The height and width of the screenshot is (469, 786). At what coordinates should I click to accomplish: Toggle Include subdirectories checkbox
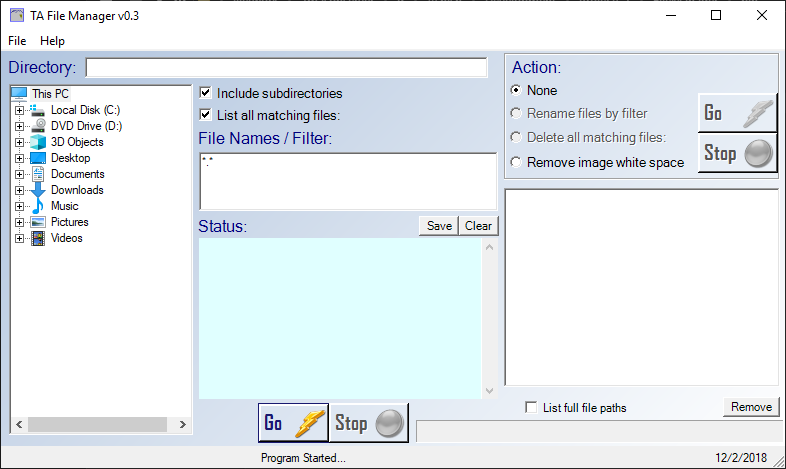(x=205, y=93)
